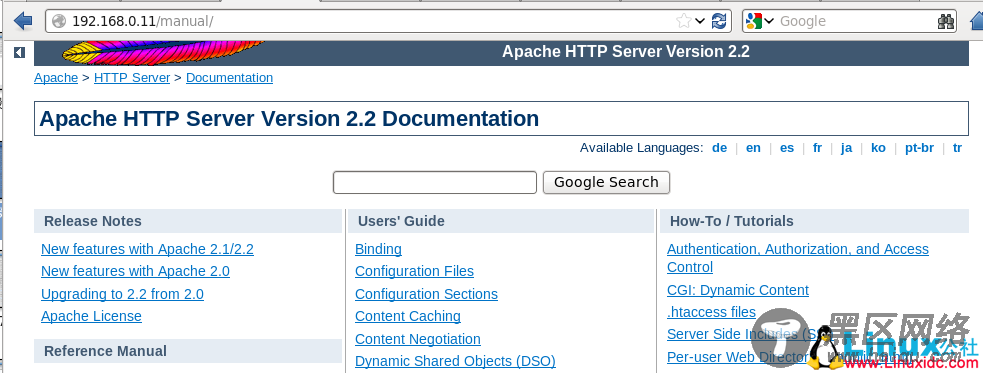Open the Content Caching link
This screenshot has height=373, width=983.
pos(407,317)
